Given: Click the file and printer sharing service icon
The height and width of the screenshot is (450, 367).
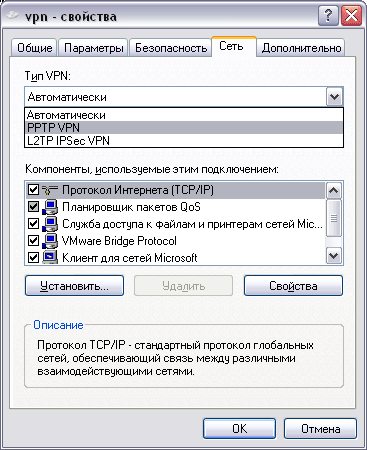Looking at the screenshot, I should pos(50,224).
